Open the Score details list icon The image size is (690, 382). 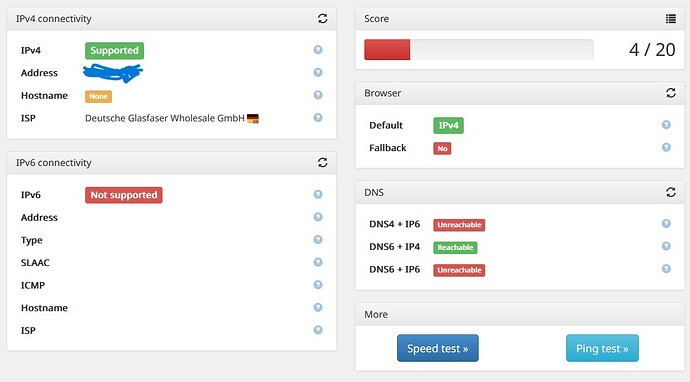pos(671,18)
